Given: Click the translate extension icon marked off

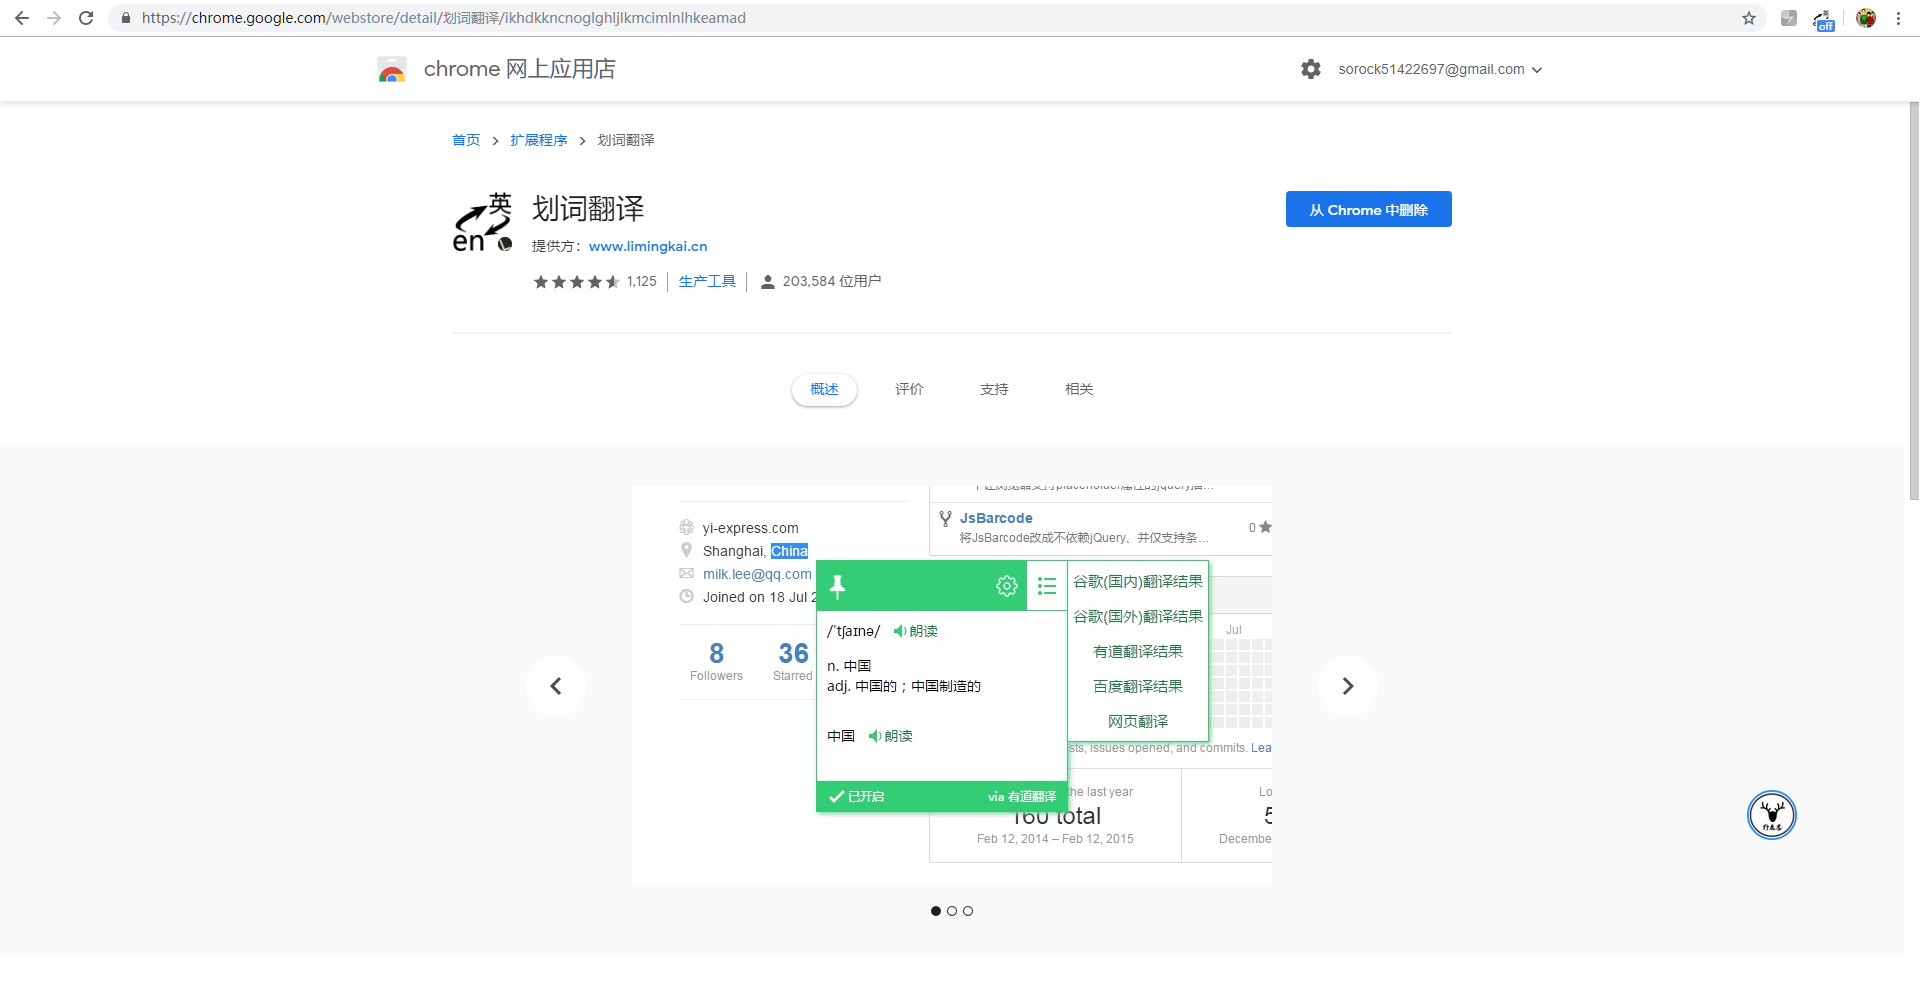Looking at the screenshot, I should [1824, 19].
